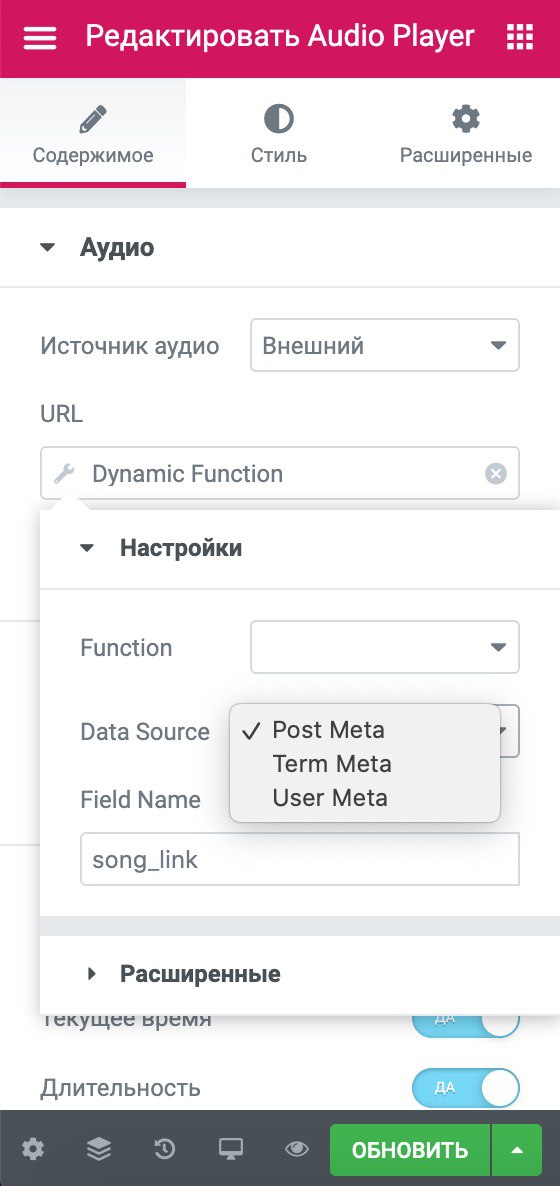560x1186 pixels.
Task: Select Term Meta option
Action: [x=331, y=764]
